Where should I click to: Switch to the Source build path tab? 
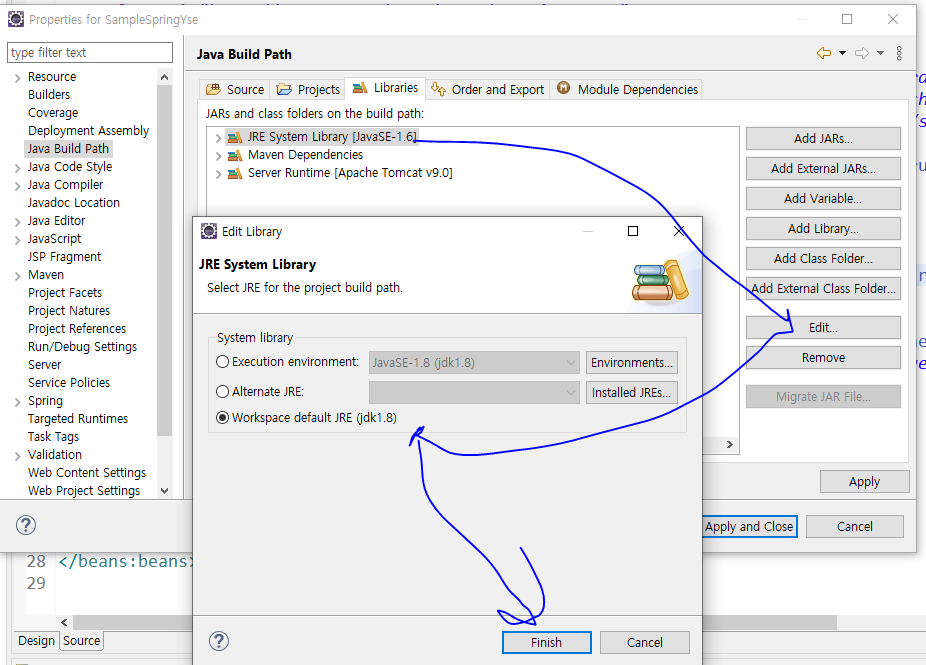pyautogui.click(x=235, y=89)
